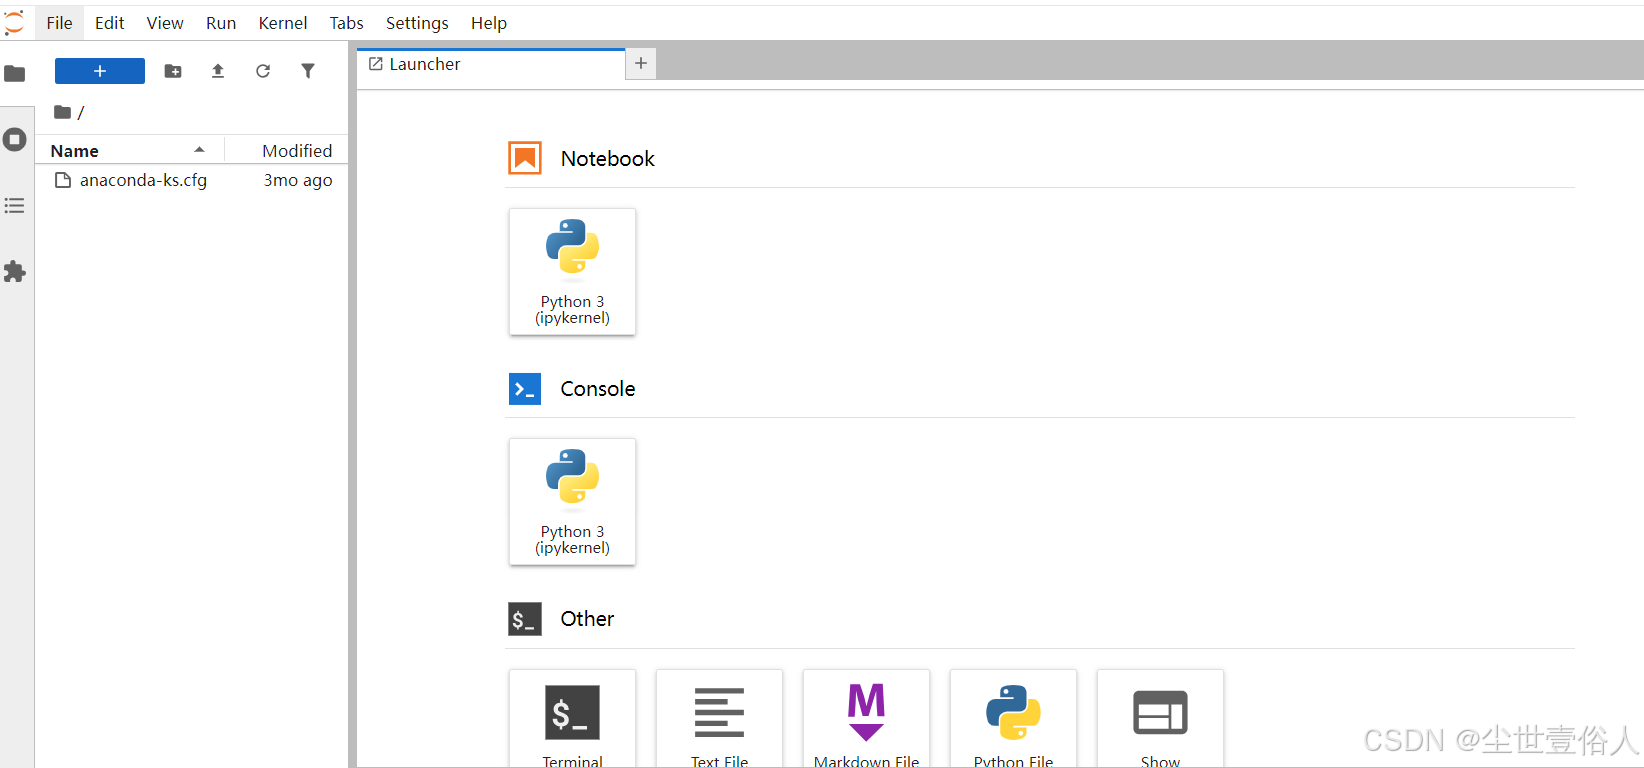Open Running Terminals and Kernels sidebar icon

point(15,140)
